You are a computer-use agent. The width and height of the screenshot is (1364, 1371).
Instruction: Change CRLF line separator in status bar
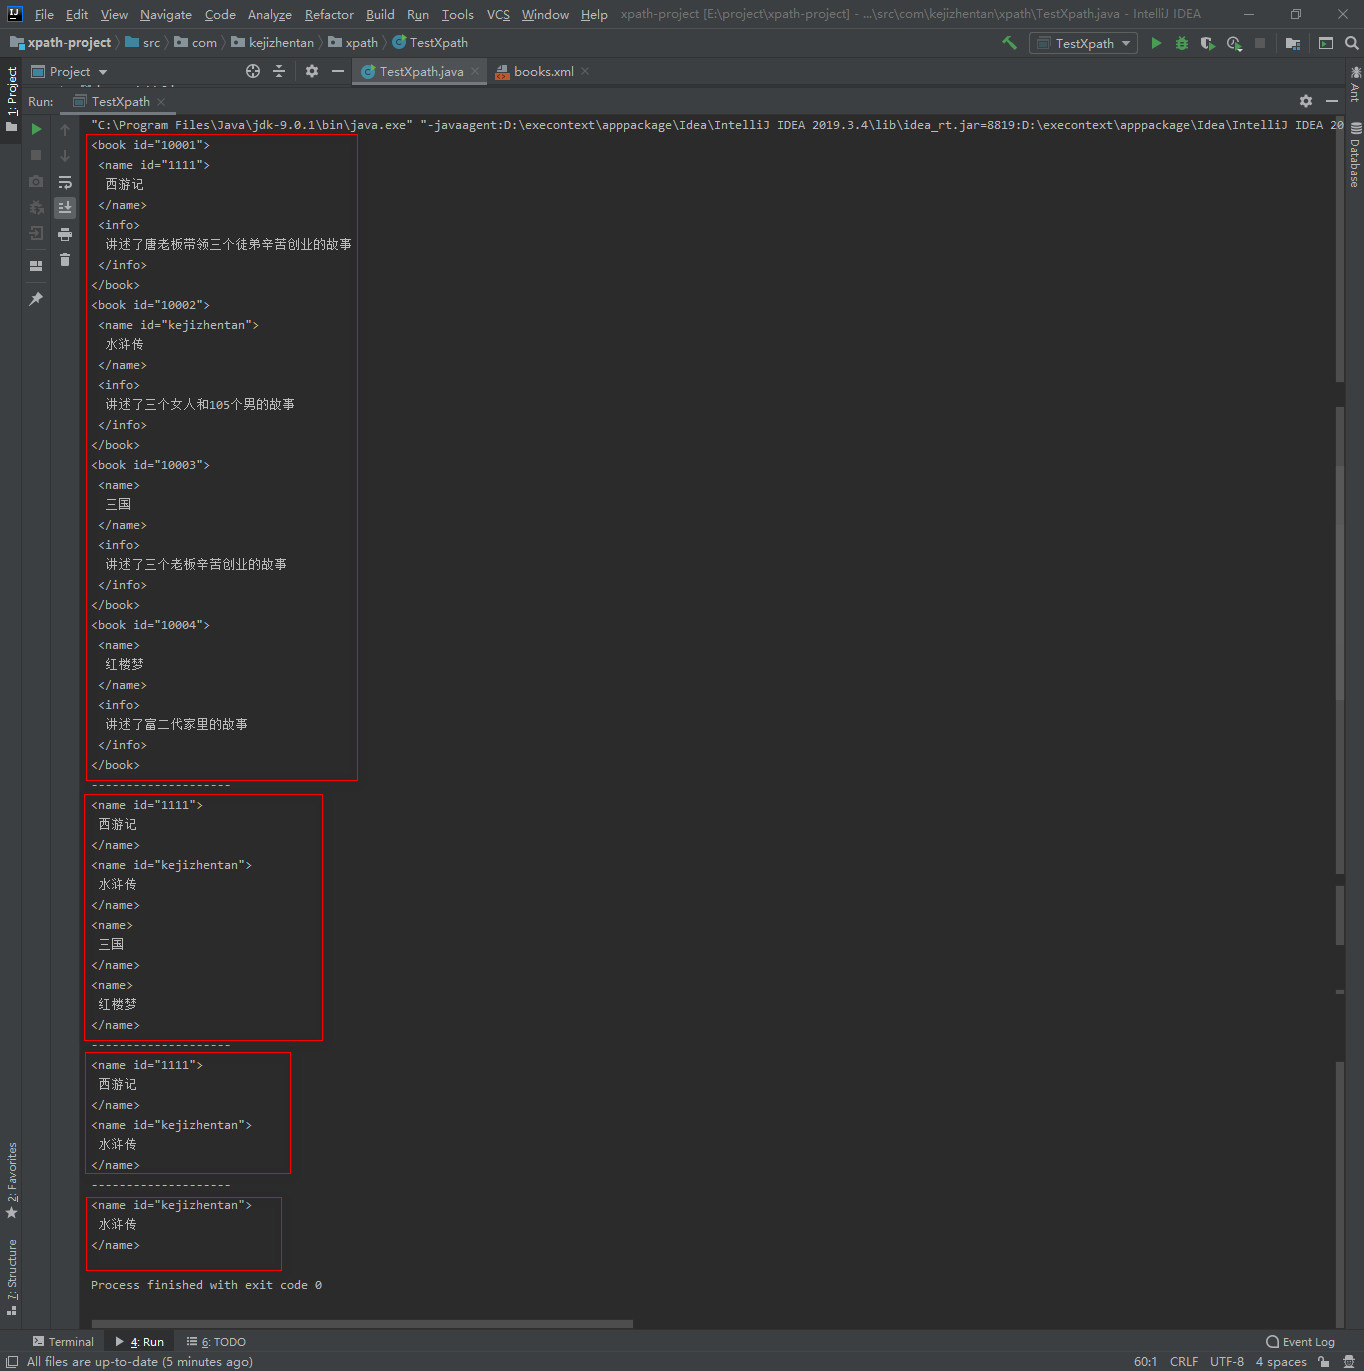[x=1184, y=1361]
